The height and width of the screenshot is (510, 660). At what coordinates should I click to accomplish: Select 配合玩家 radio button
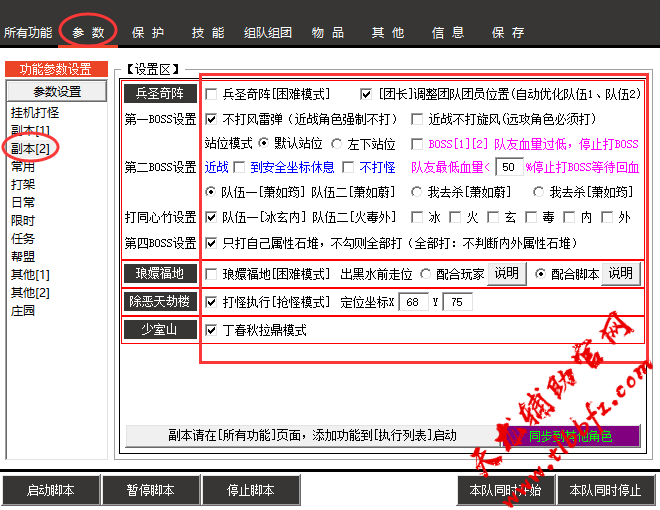point(426,274)
